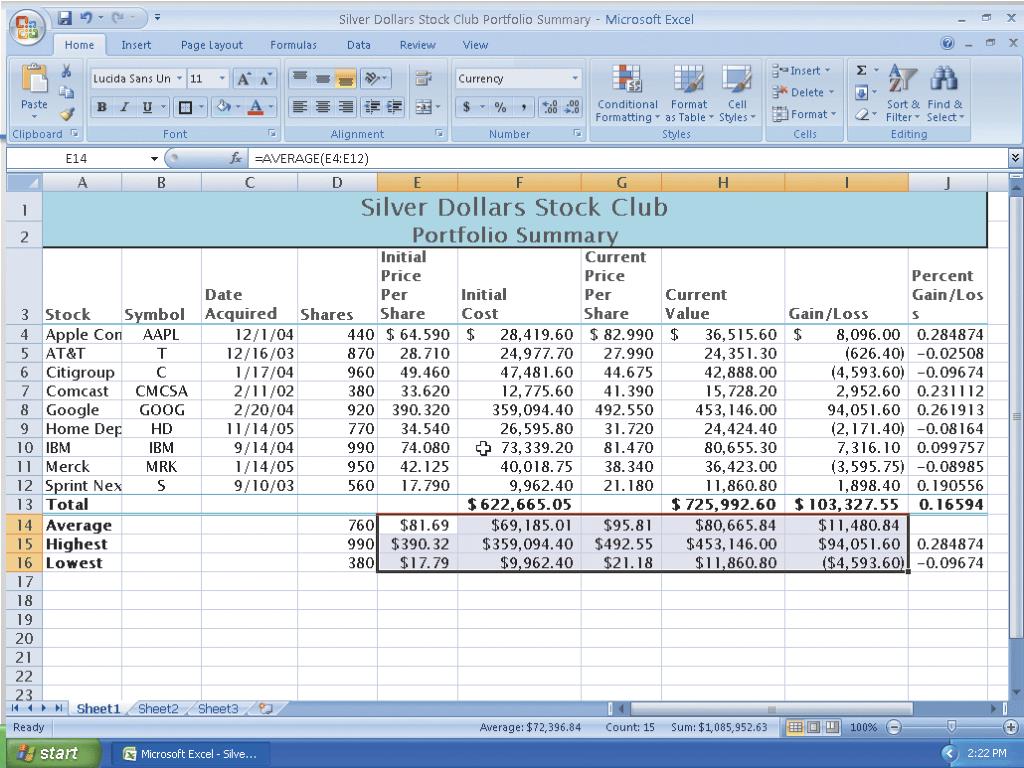The height and width of the screenshot is (768, 1024).
Task: Switch to Page Break Preview in the status bar
Action: click(832, 727)
